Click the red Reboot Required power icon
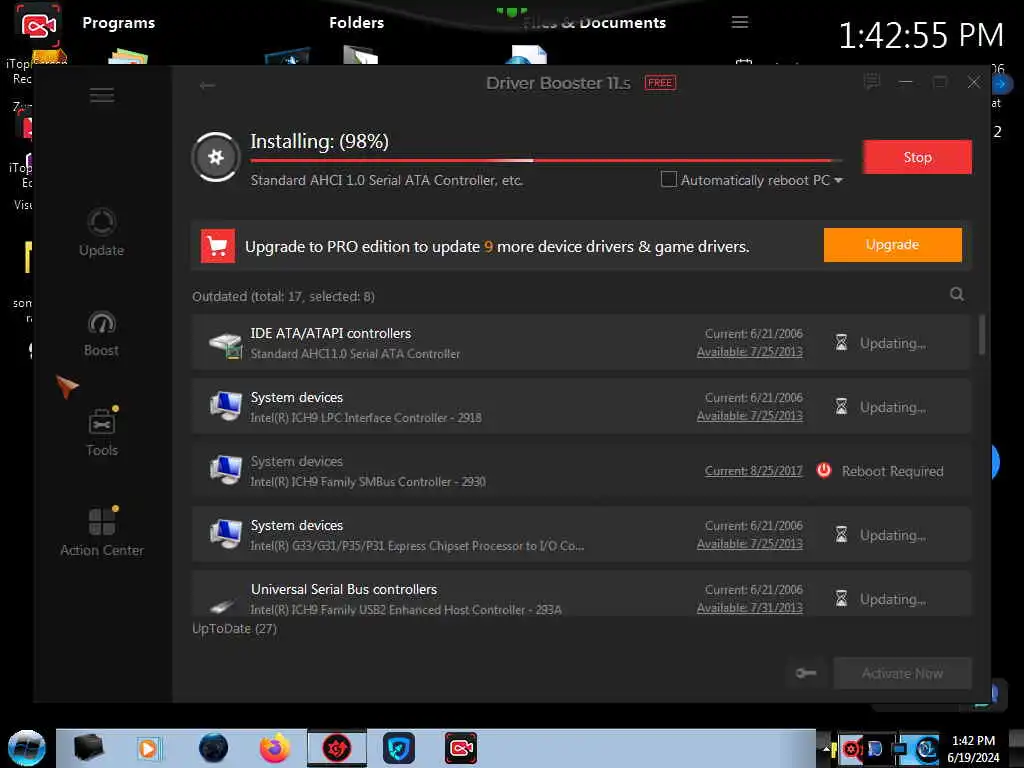Viewport: 1024px width, 768px height. point(824,470)
